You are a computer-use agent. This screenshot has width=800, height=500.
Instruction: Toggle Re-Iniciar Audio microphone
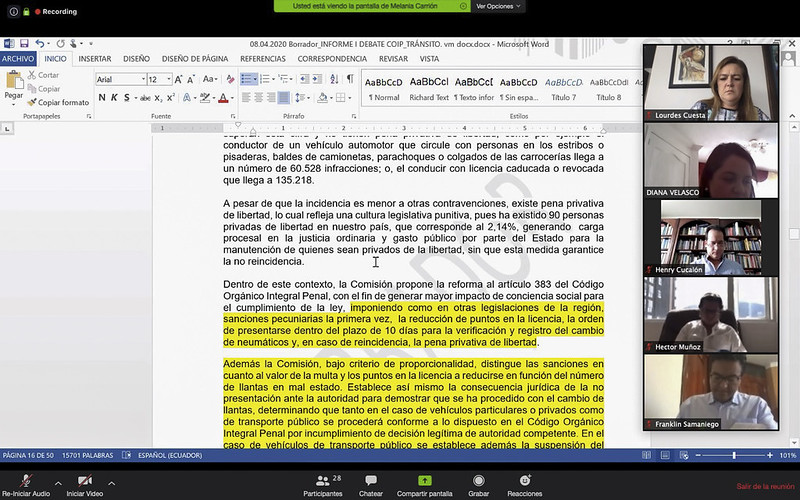point(26,481)
